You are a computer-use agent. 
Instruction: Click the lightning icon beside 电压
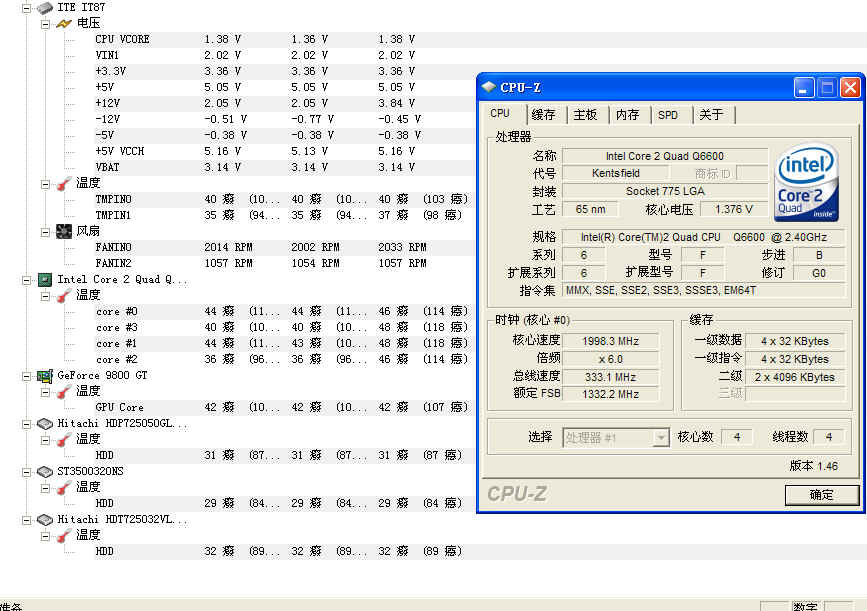(64, 24)
